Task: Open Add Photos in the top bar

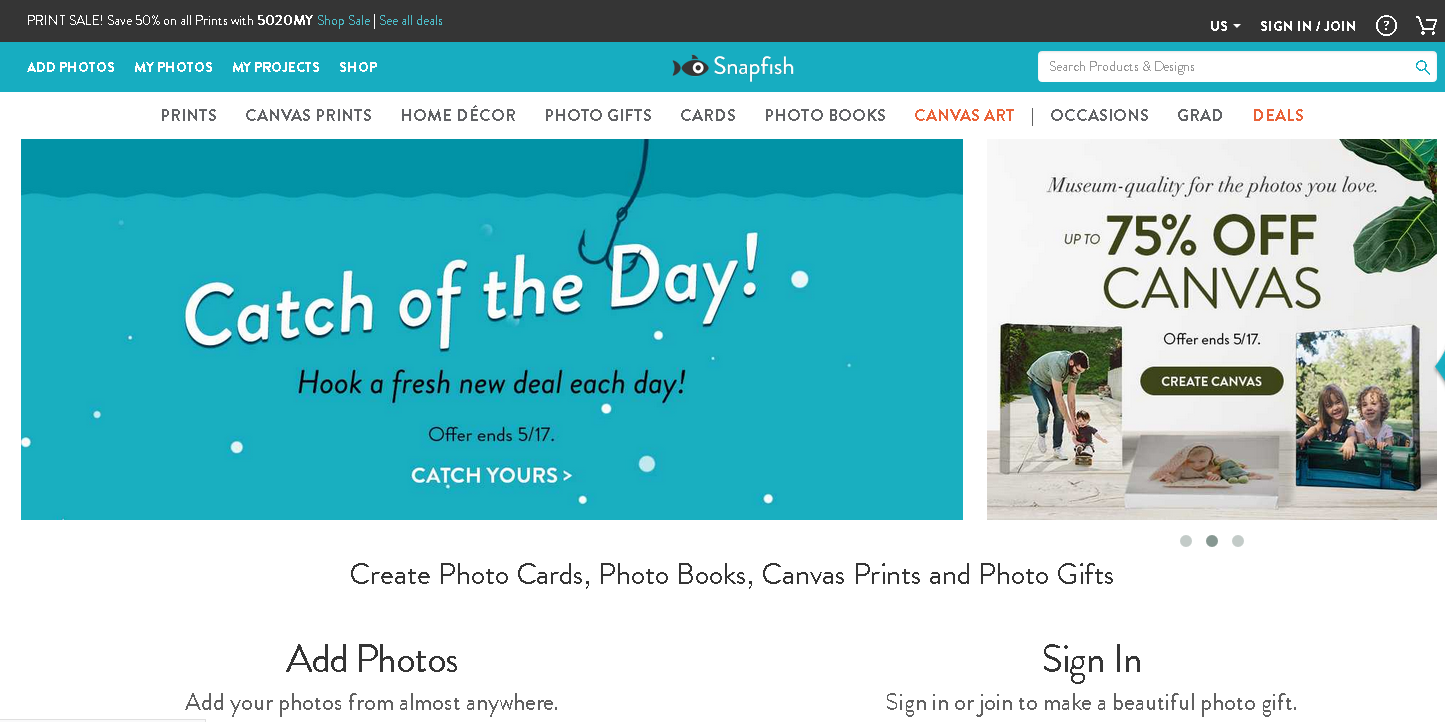Action: tap(71, 67)
